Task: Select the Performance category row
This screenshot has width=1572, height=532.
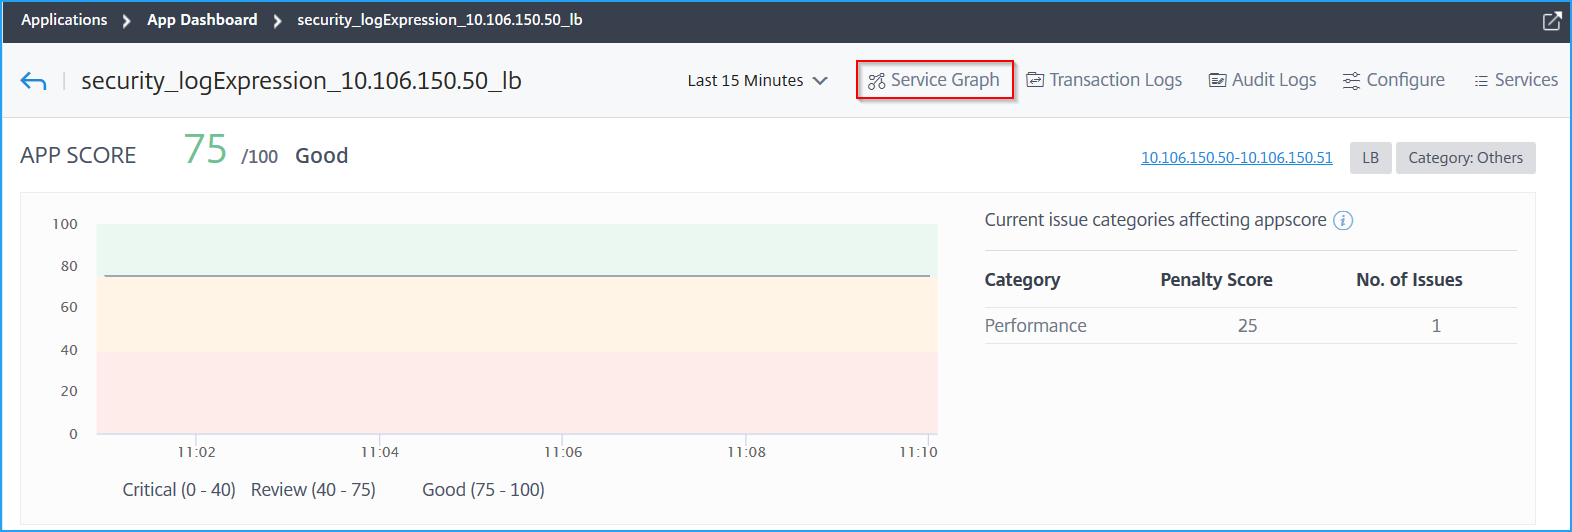Action: click(x=1035, y=326)
